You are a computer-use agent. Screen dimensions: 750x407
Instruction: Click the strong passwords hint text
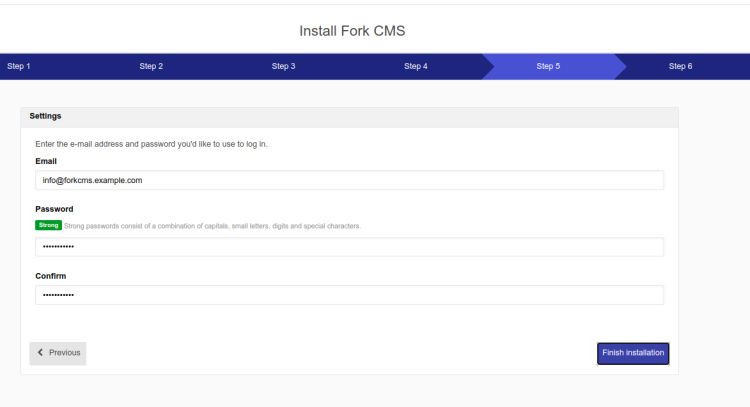(x=212, y=226)
